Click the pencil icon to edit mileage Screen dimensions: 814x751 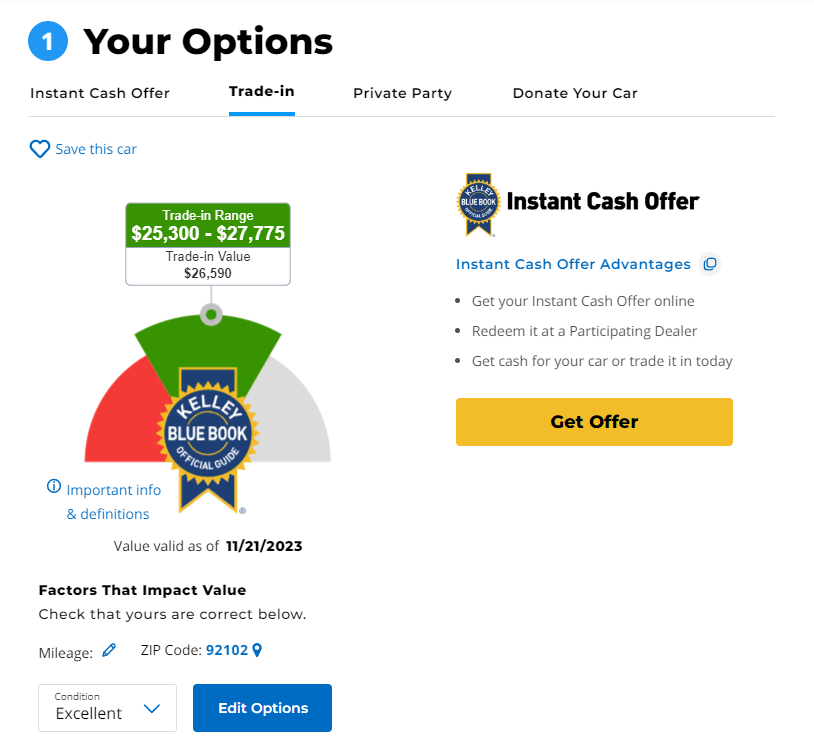click(x=109, y=650)
